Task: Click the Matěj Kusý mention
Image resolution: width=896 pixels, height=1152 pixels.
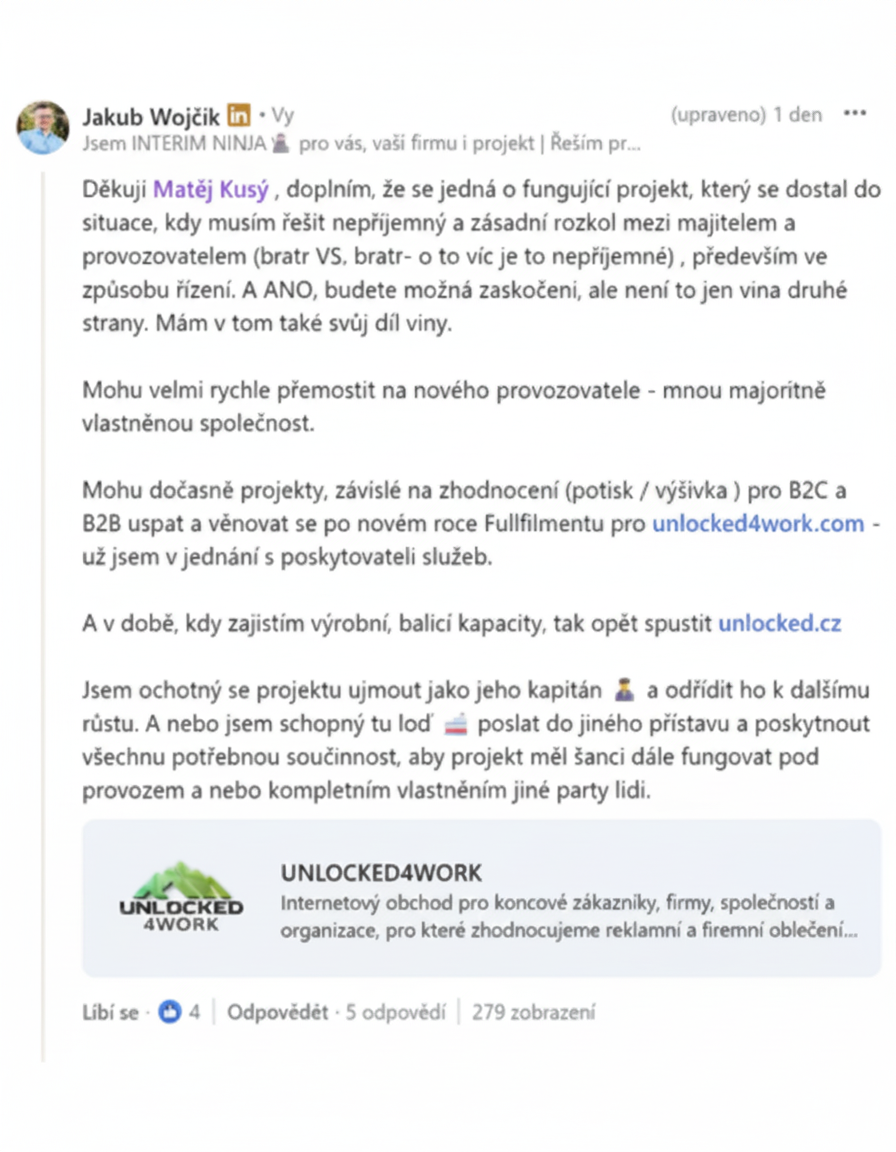Action: click(x=210, y=186)
